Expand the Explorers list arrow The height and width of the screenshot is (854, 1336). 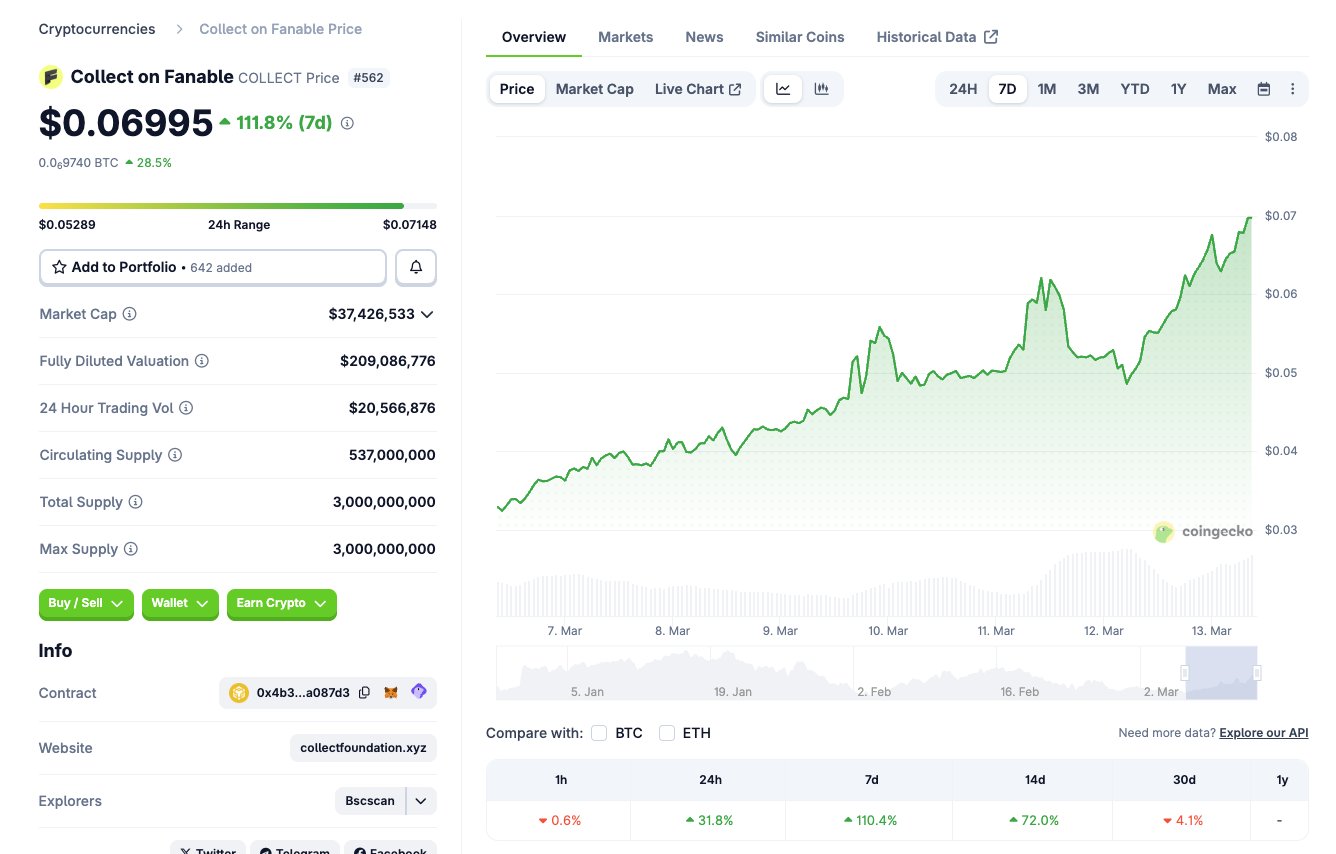[421, 801]
